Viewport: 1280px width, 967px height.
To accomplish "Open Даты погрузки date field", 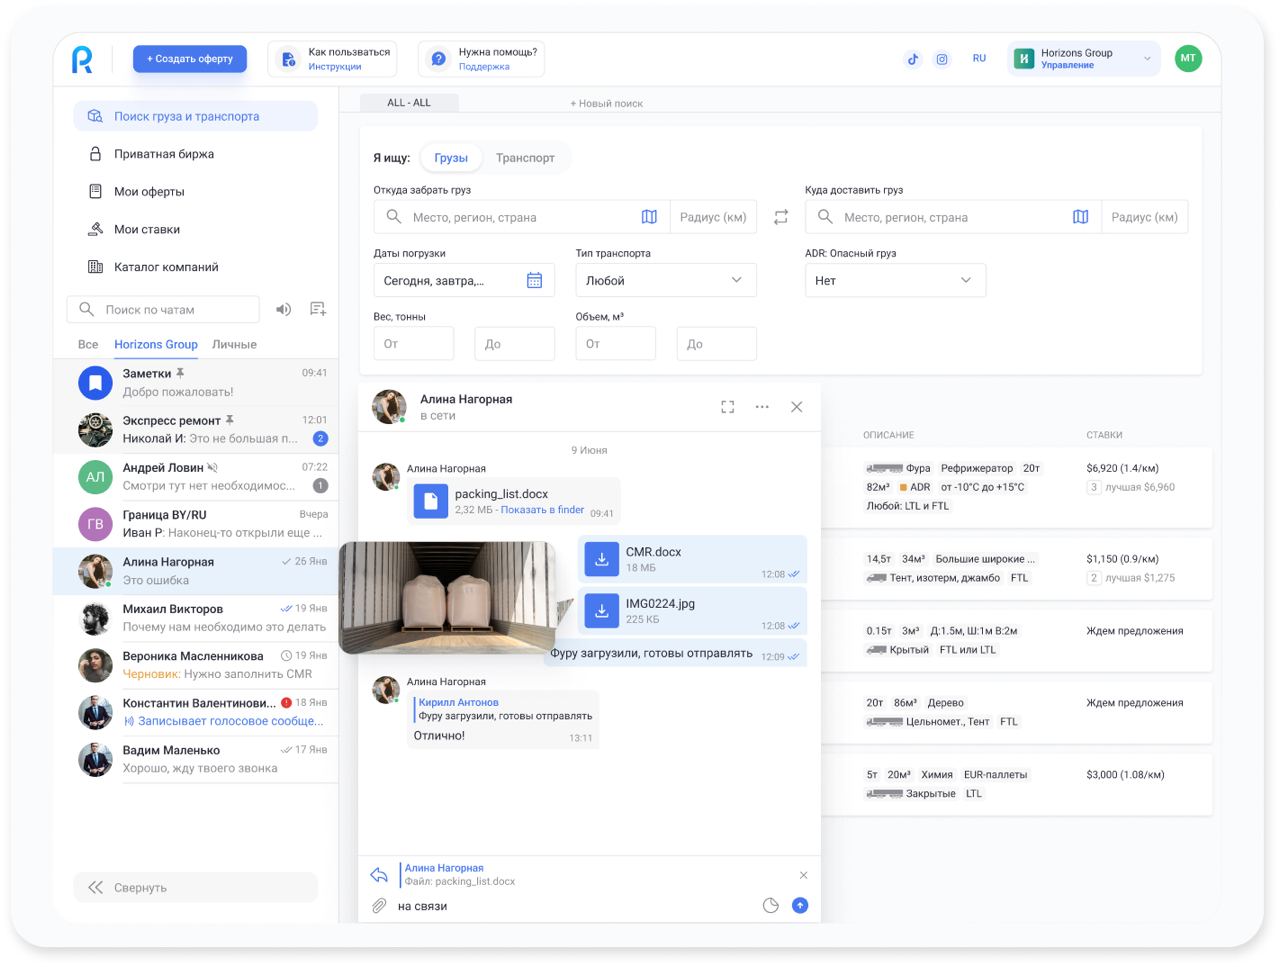I will pos(464,281).
